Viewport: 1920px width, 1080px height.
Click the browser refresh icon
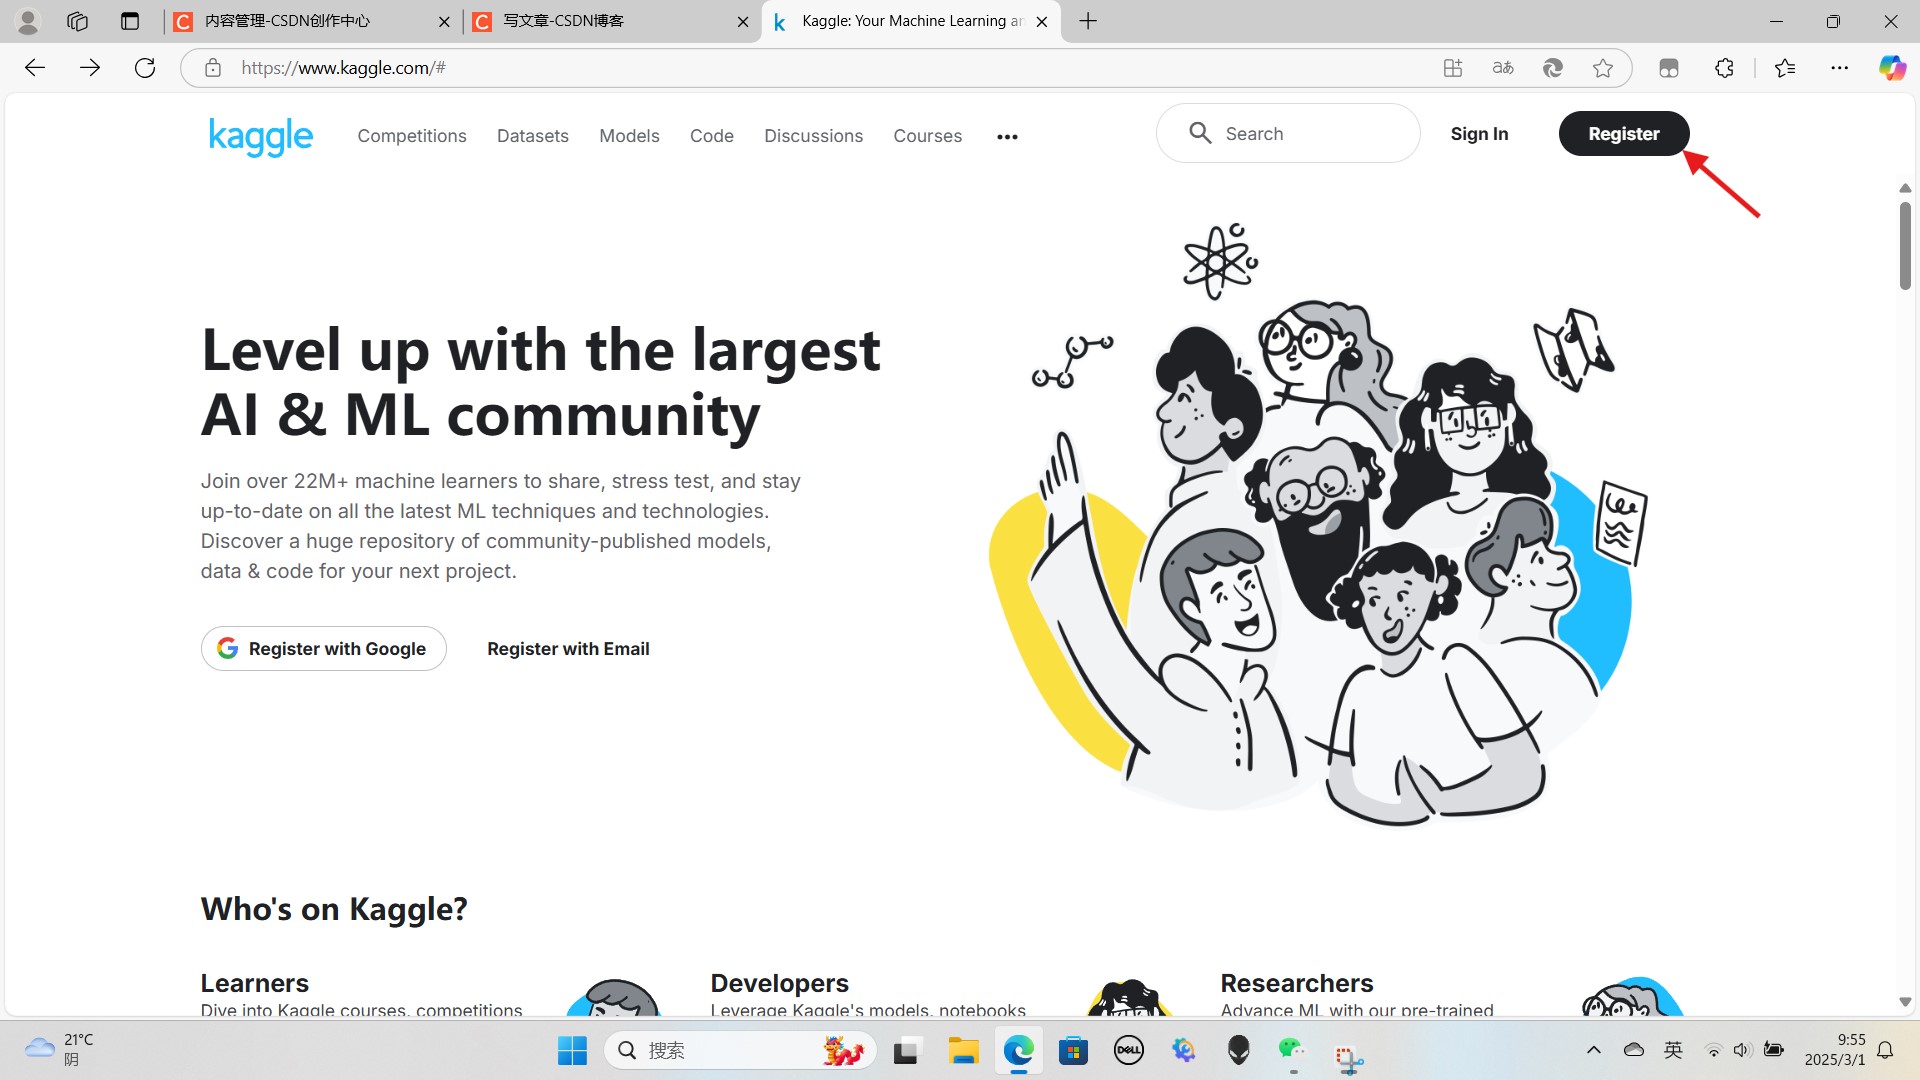145,68
